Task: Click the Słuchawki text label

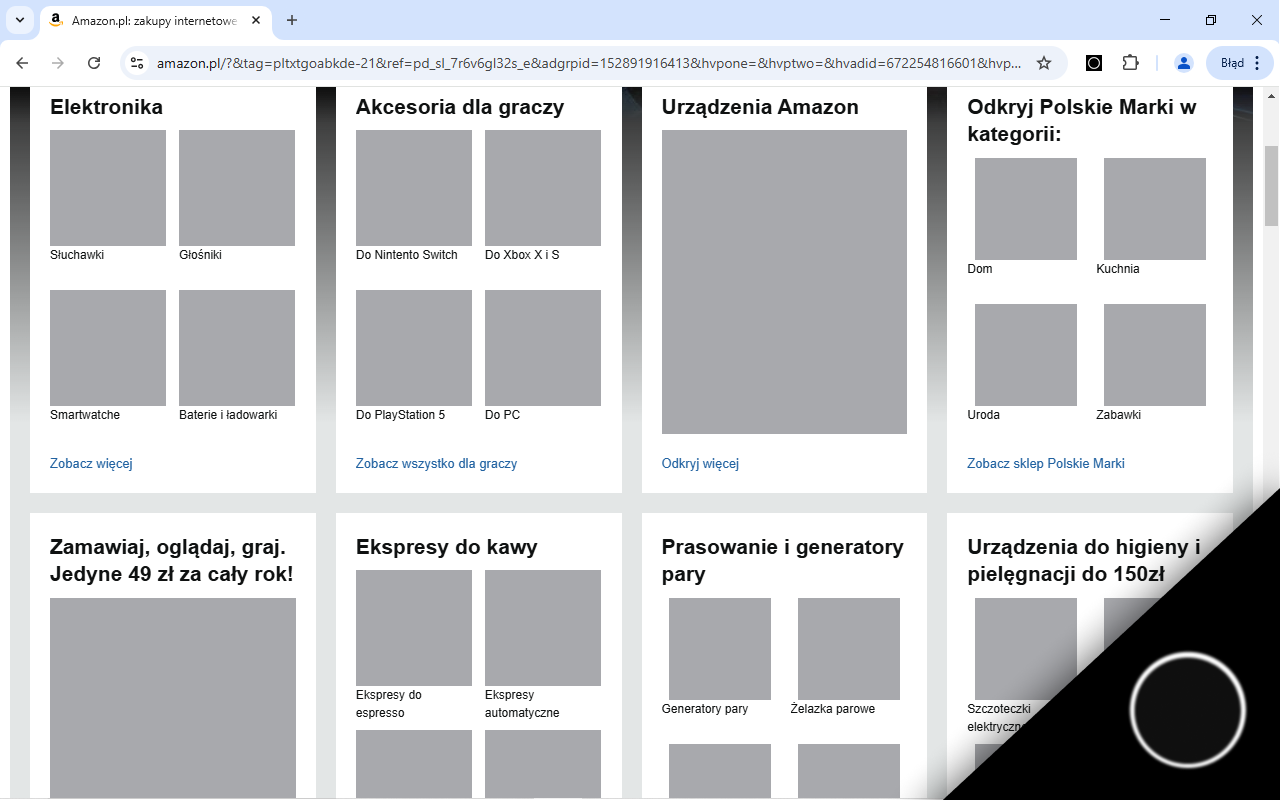Action: click(x=77, y=255)
